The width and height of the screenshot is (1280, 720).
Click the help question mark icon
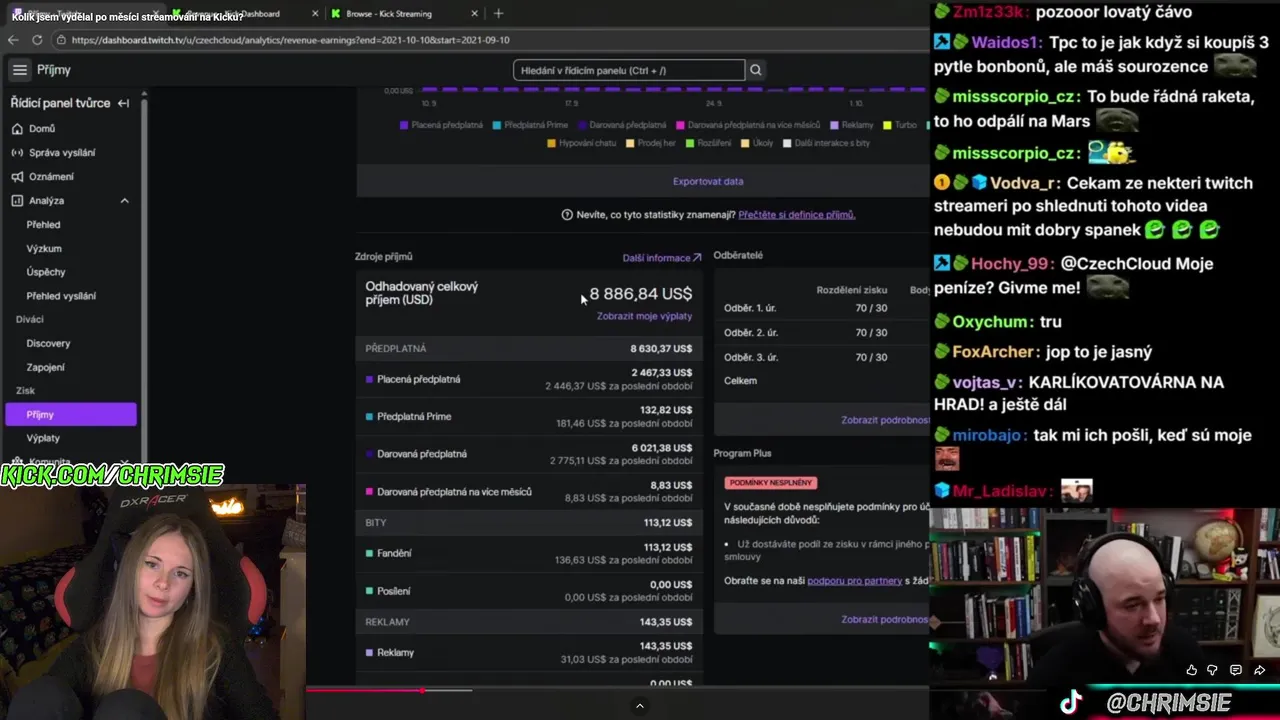(567, 215)
